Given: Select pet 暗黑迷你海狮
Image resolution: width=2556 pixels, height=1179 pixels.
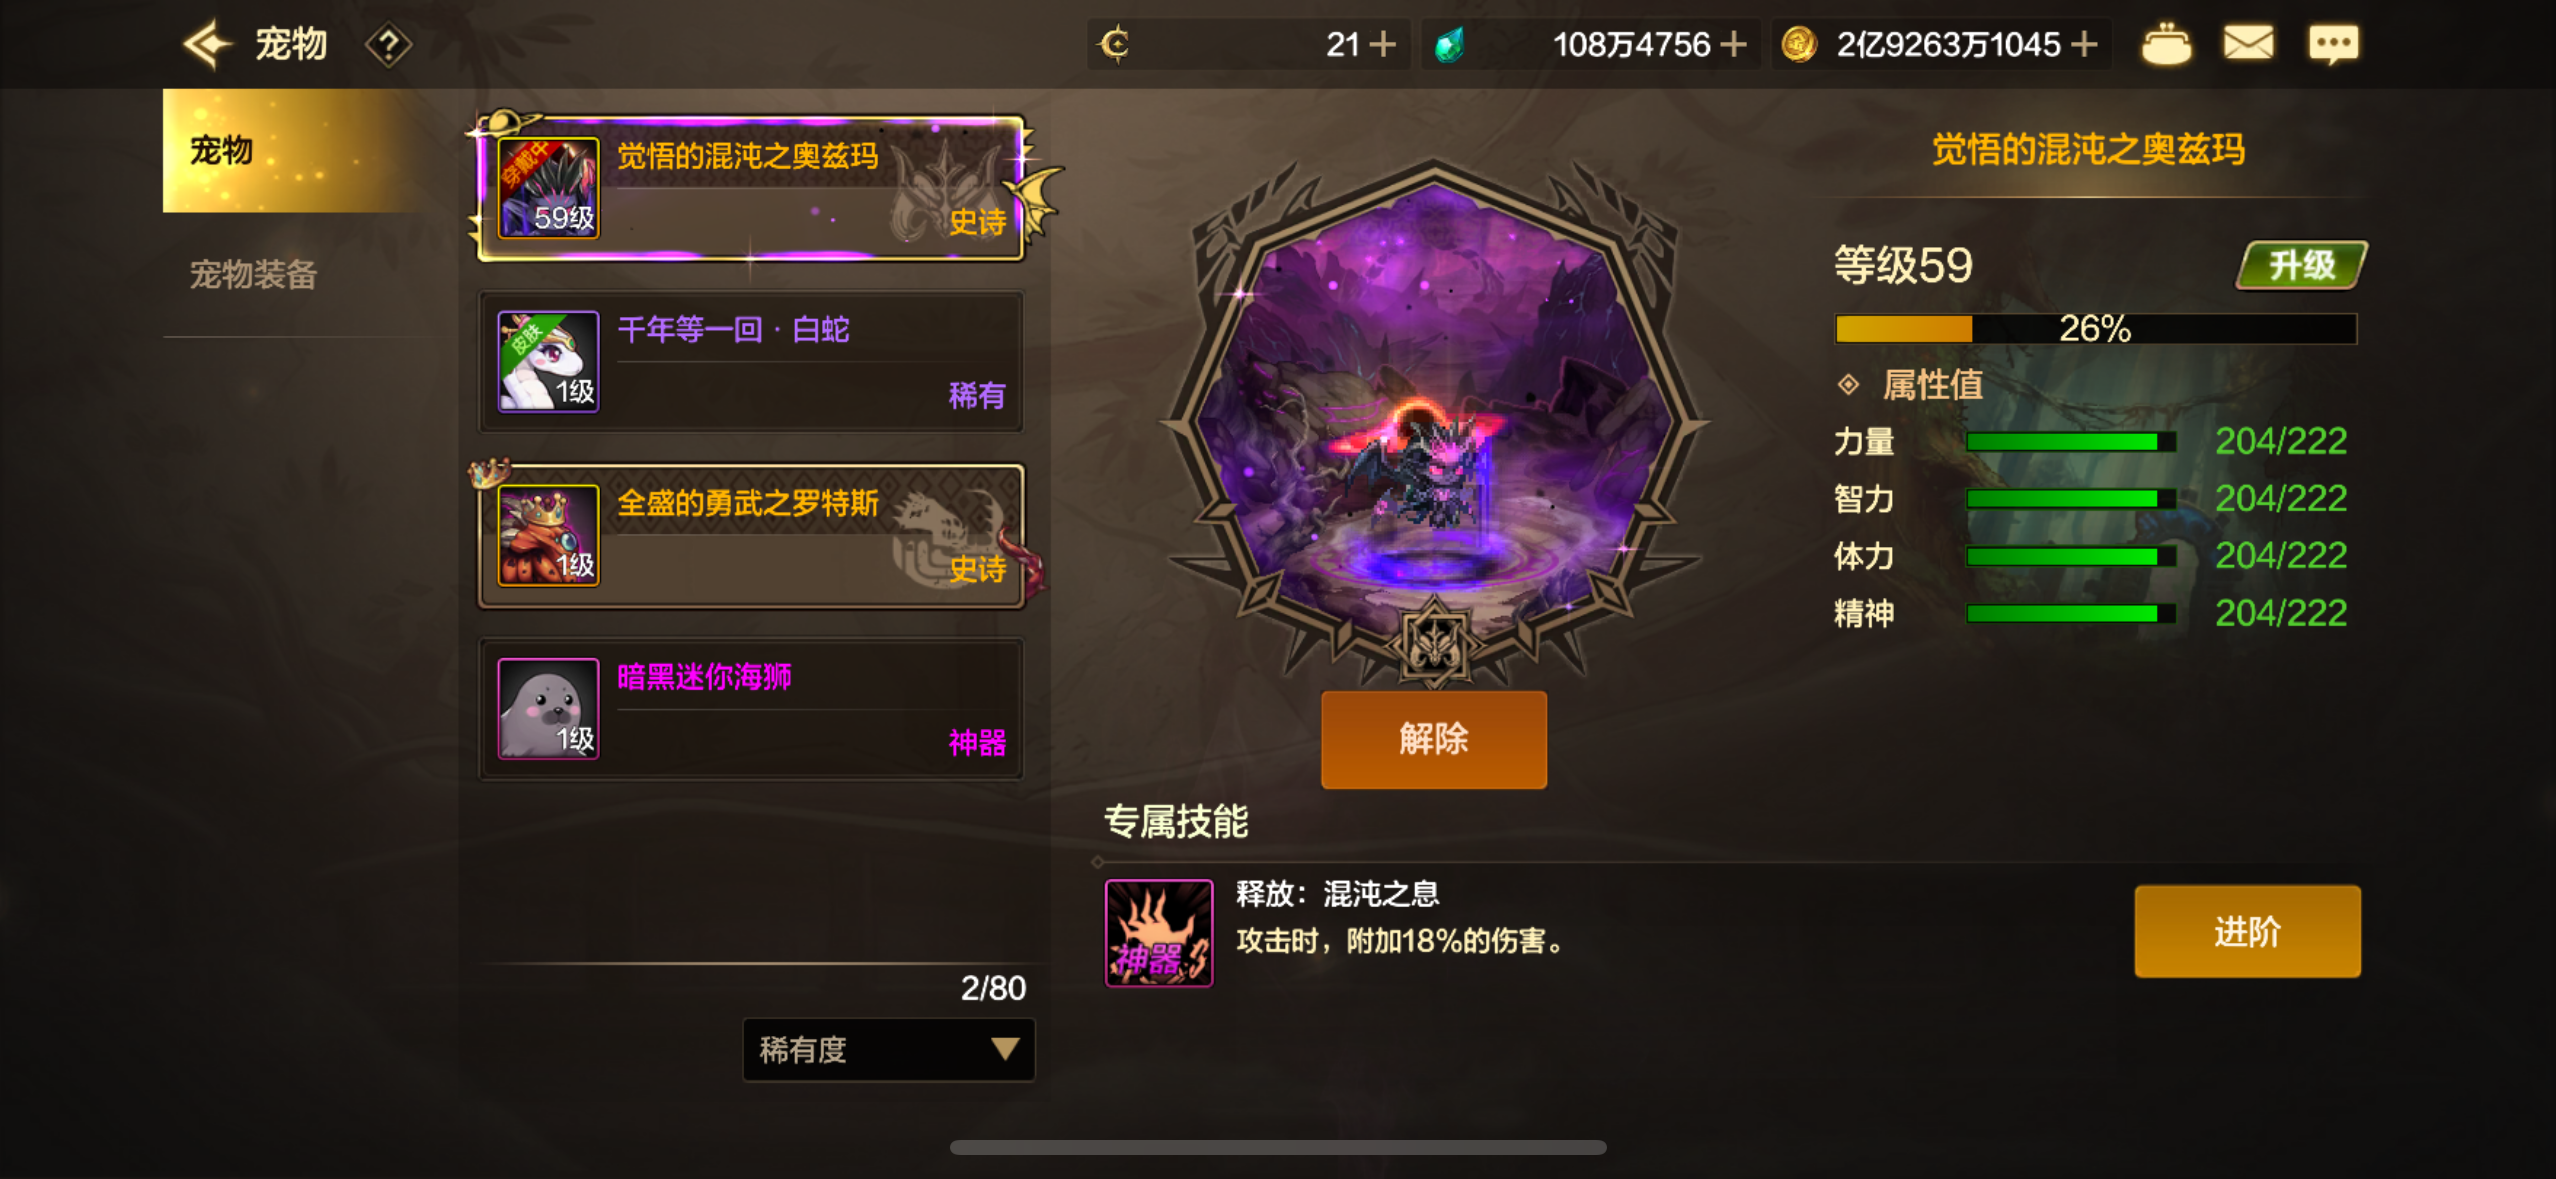Looking at the screenshot, I should pos(751,709).
